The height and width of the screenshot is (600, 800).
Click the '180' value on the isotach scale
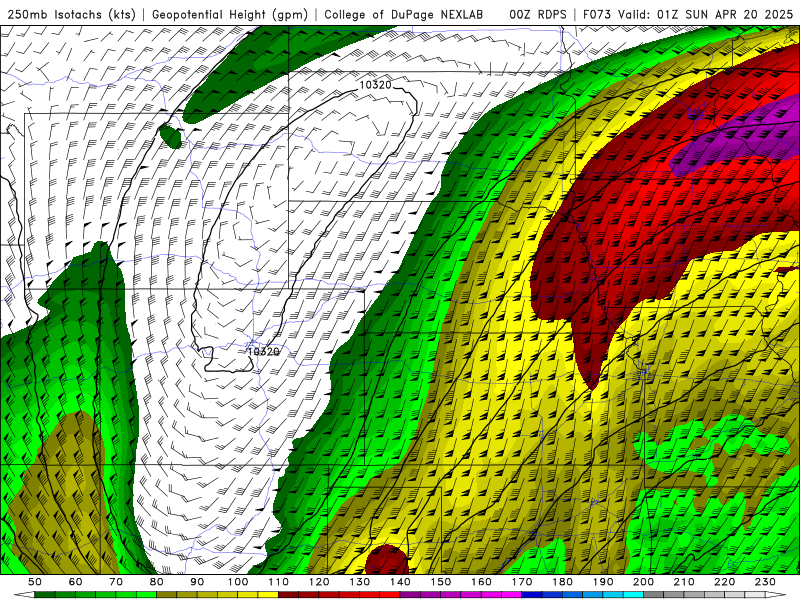[562, 582]
